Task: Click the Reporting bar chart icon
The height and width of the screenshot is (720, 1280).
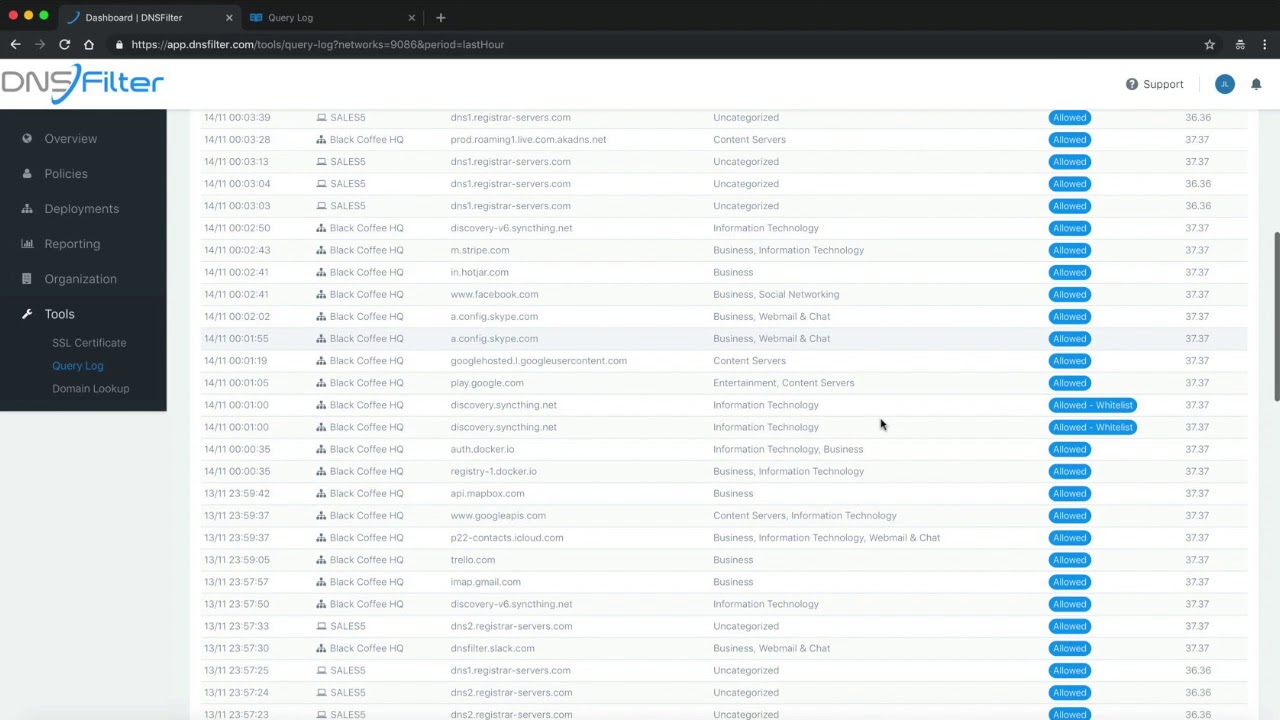Action: [27, 243]
